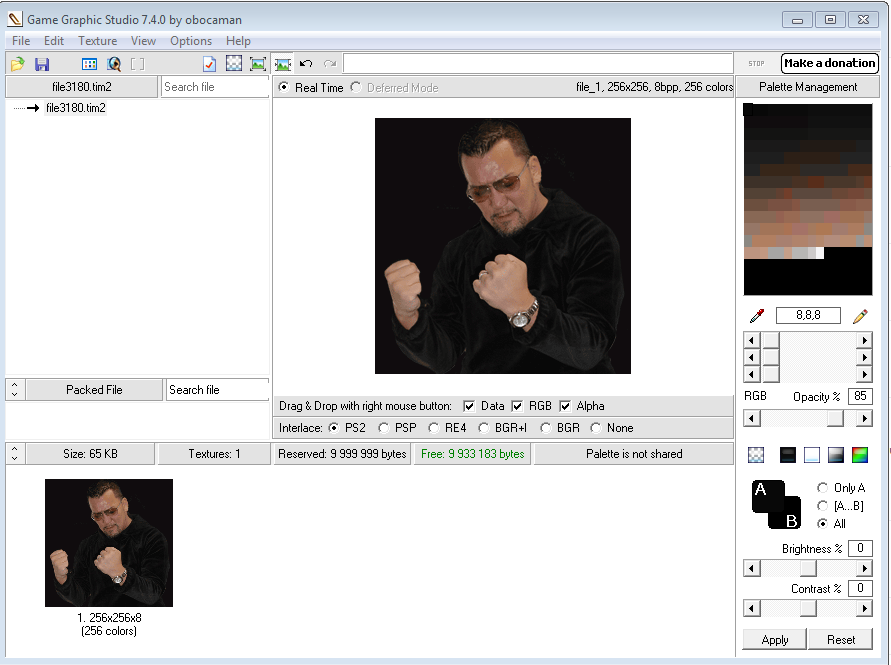Screen dimensions: 891x665
Task: Click the rainbow gradient palette icon
Action: 860,455
